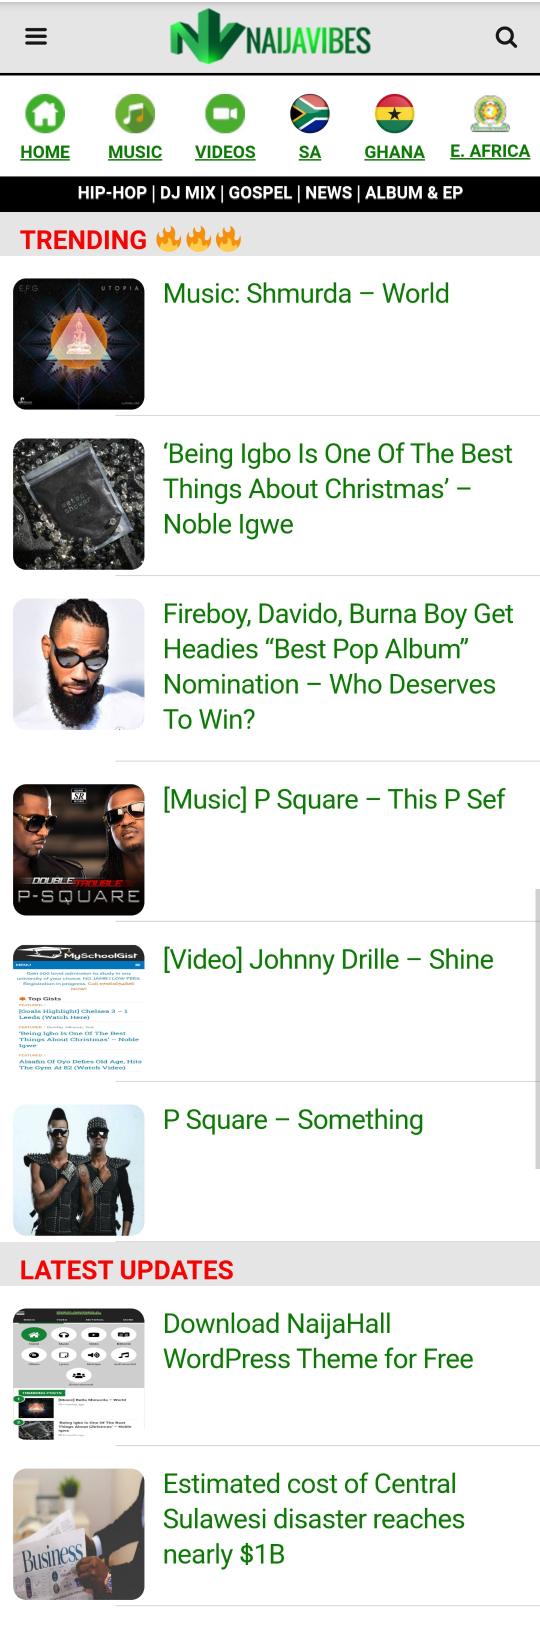Tap the search magnifier icon

[506, 37]
